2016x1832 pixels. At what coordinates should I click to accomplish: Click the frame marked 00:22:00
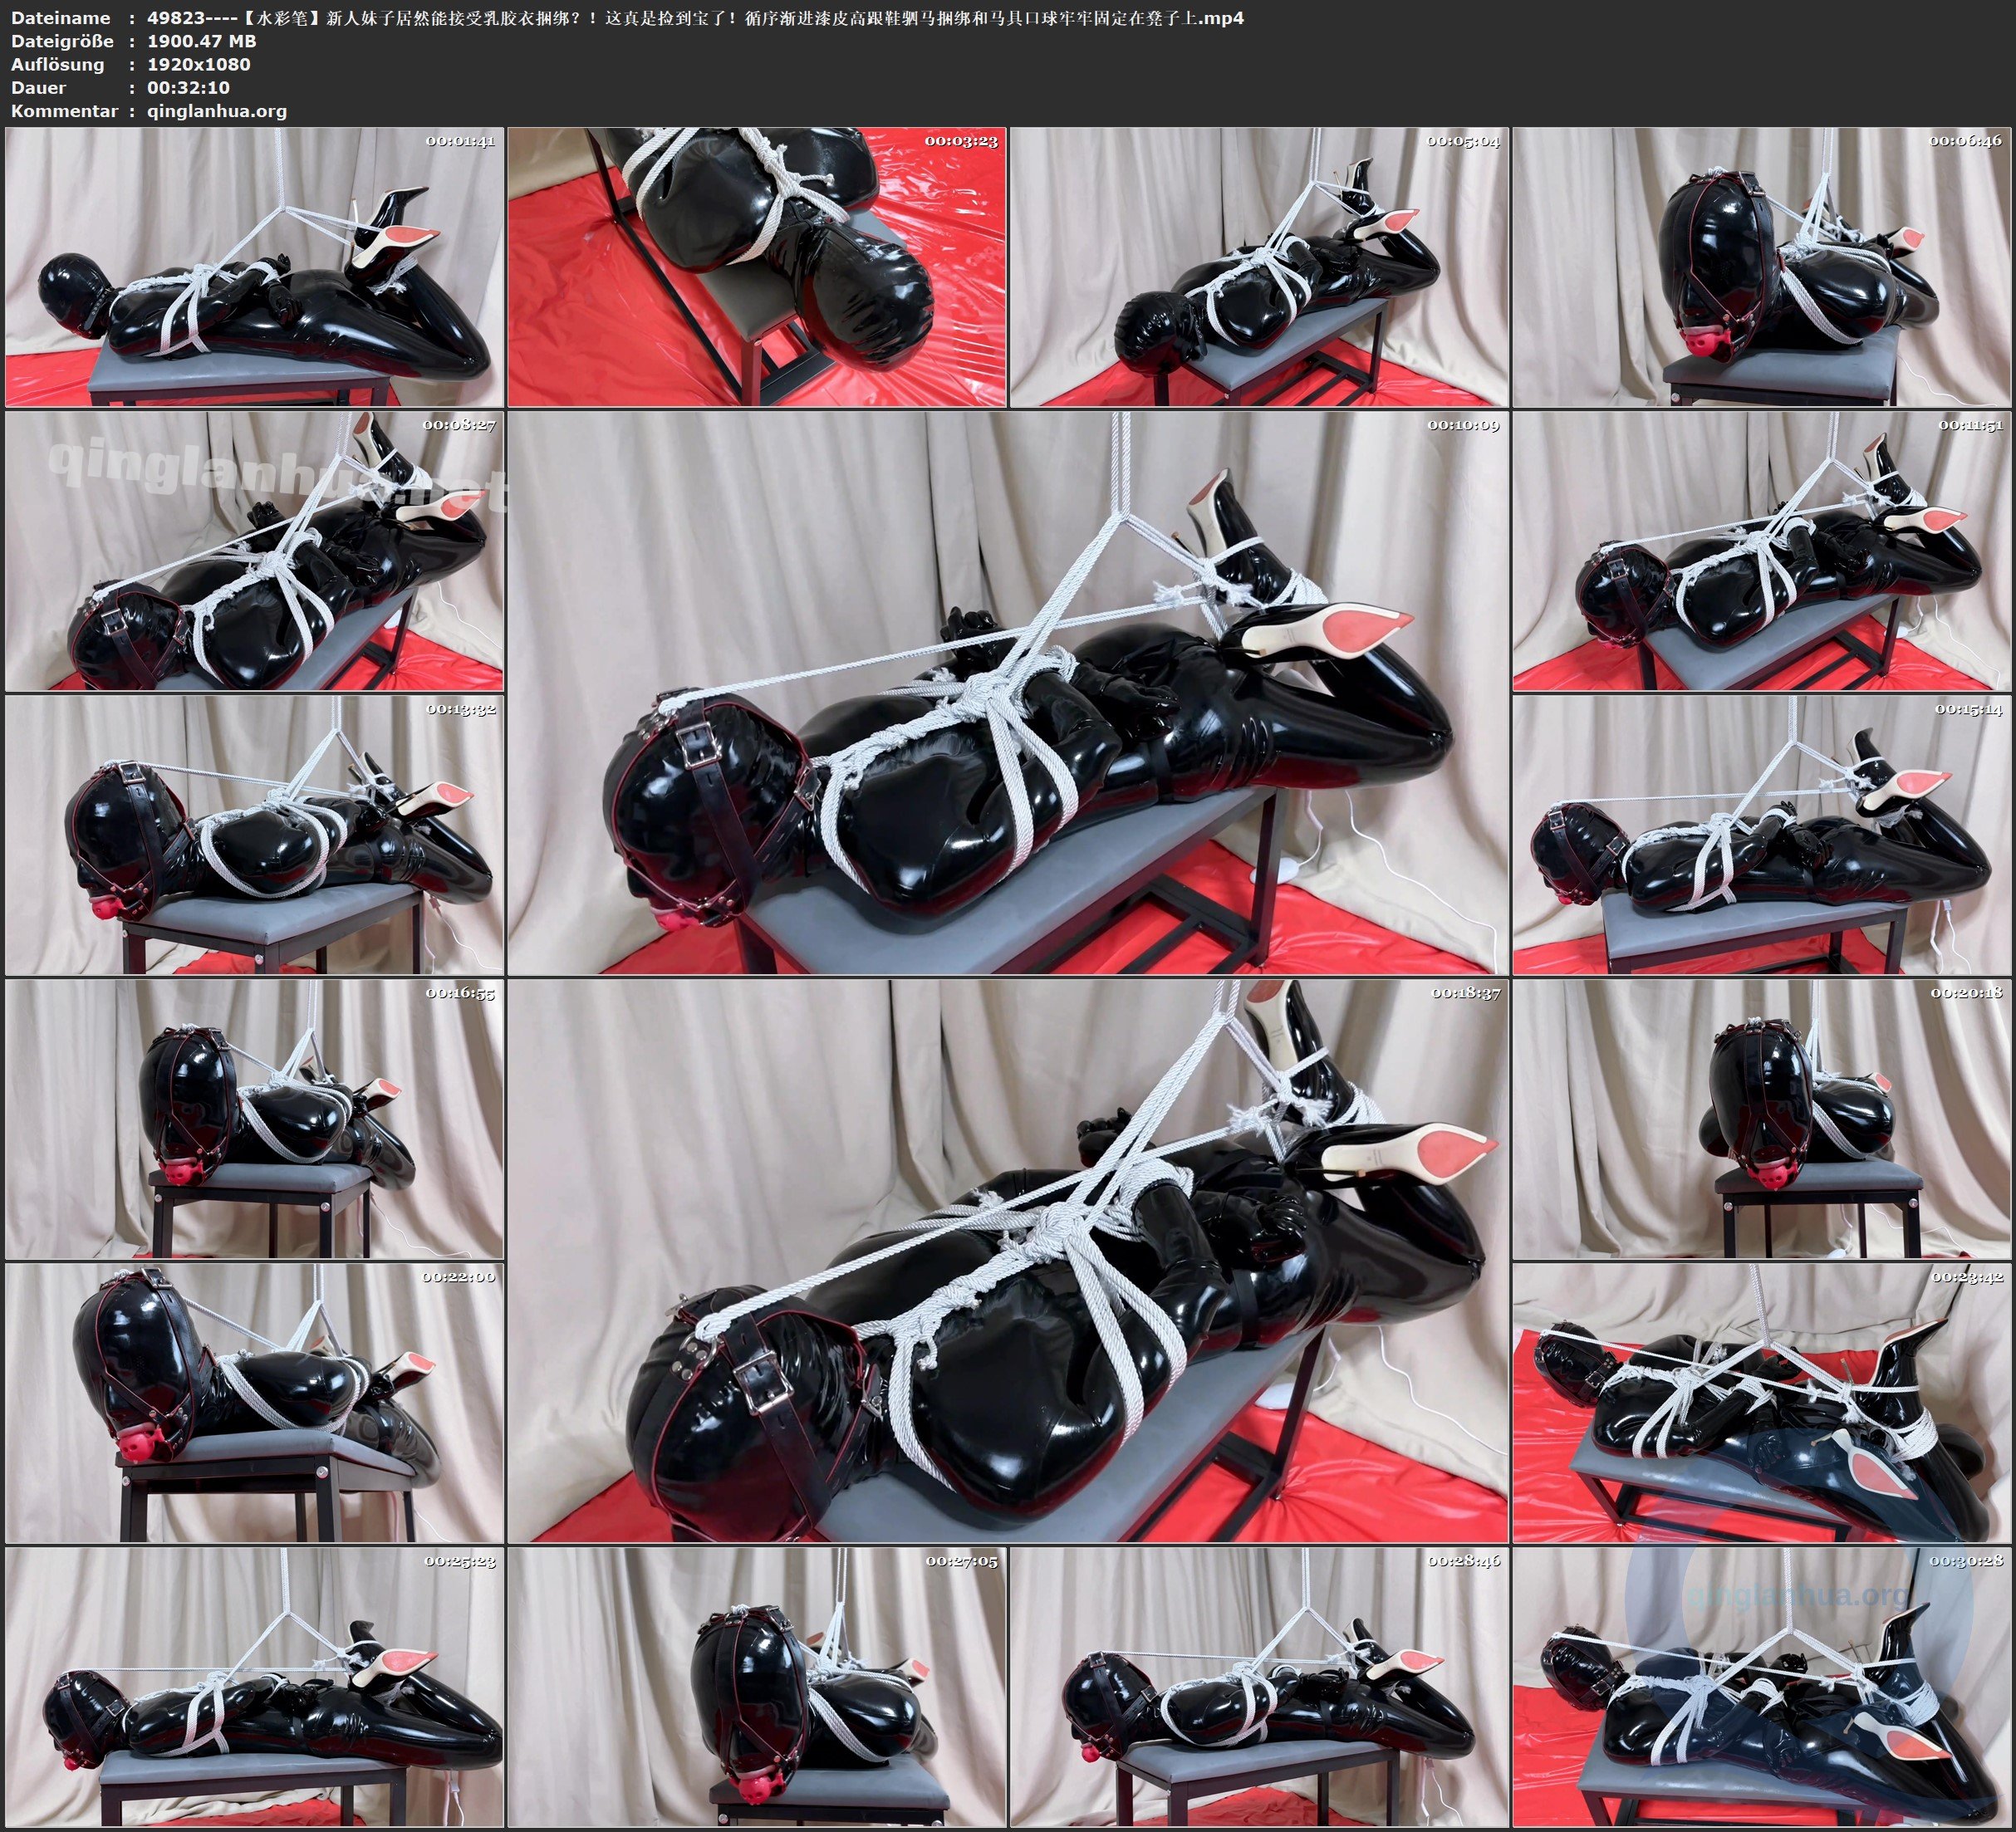point(254,1403)
